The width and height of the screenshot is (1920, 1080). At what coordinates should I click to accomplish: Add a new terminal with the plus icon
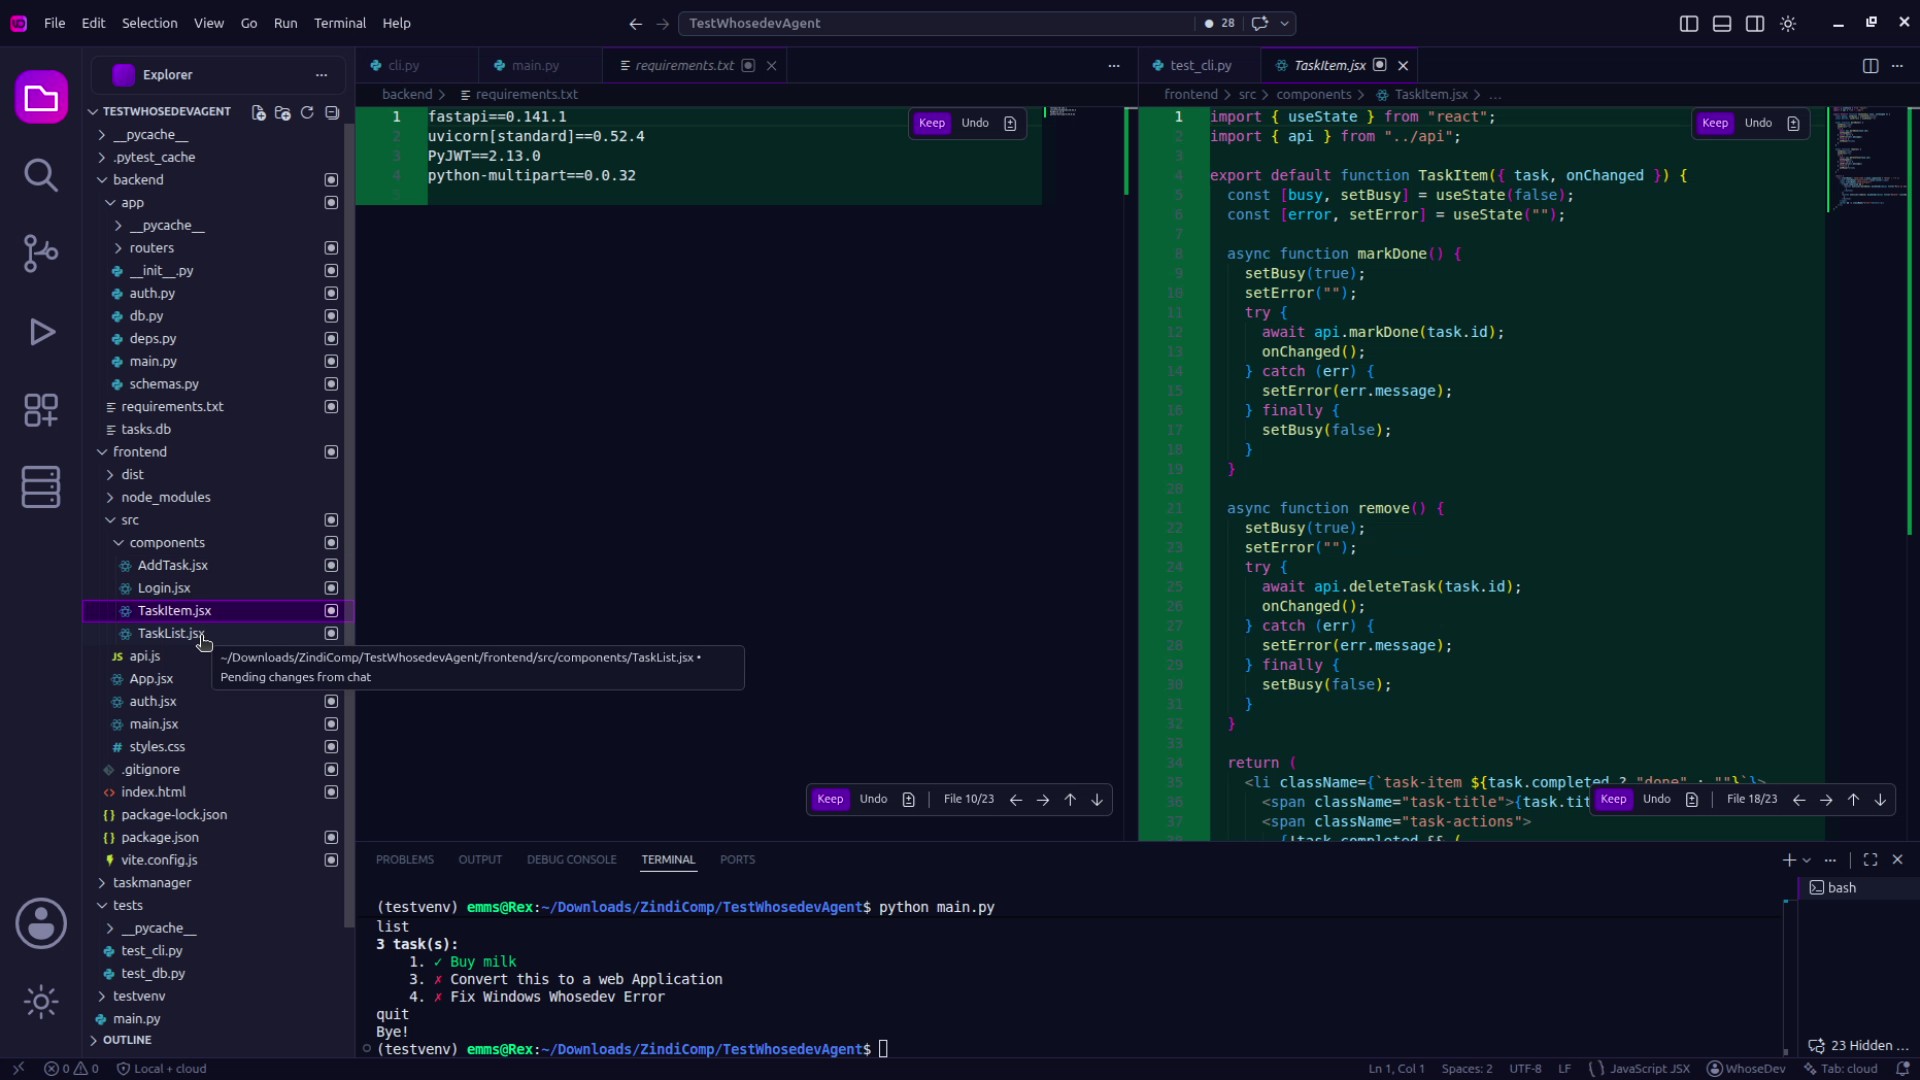(x=1789, y=860)
